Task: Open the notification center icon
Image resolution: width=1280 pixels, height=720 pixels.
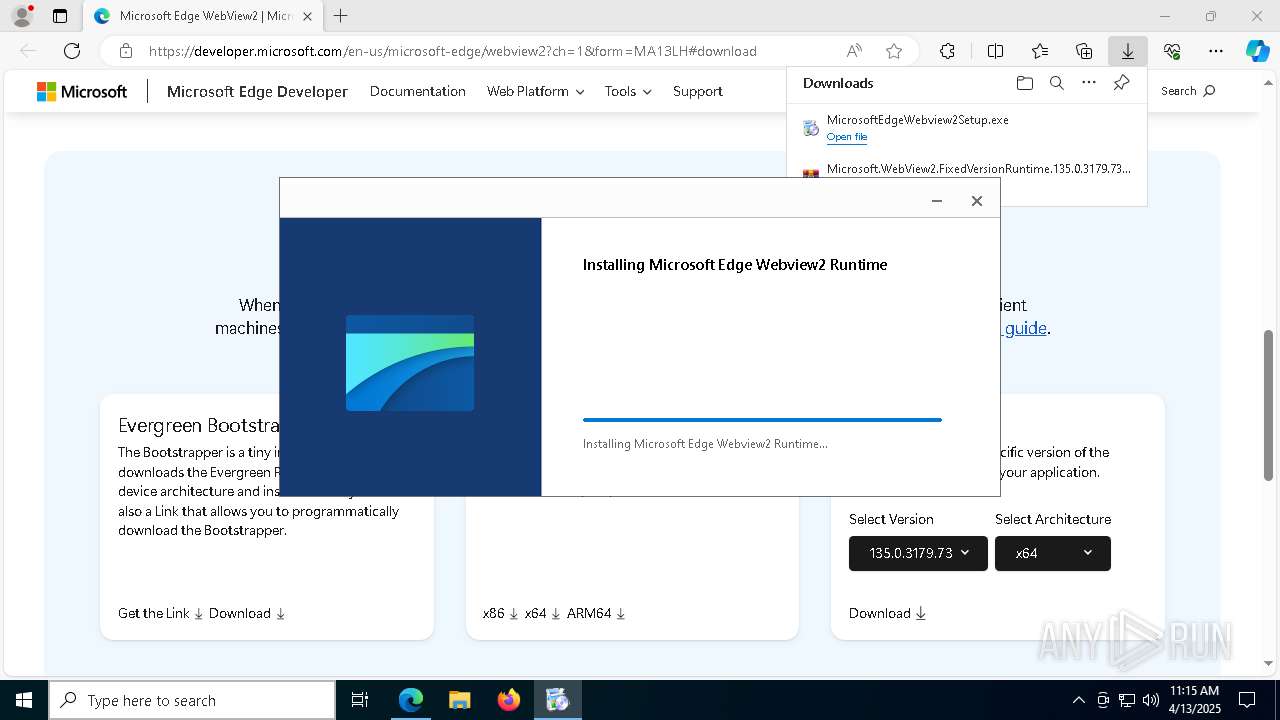Action: pos(1247,700)
